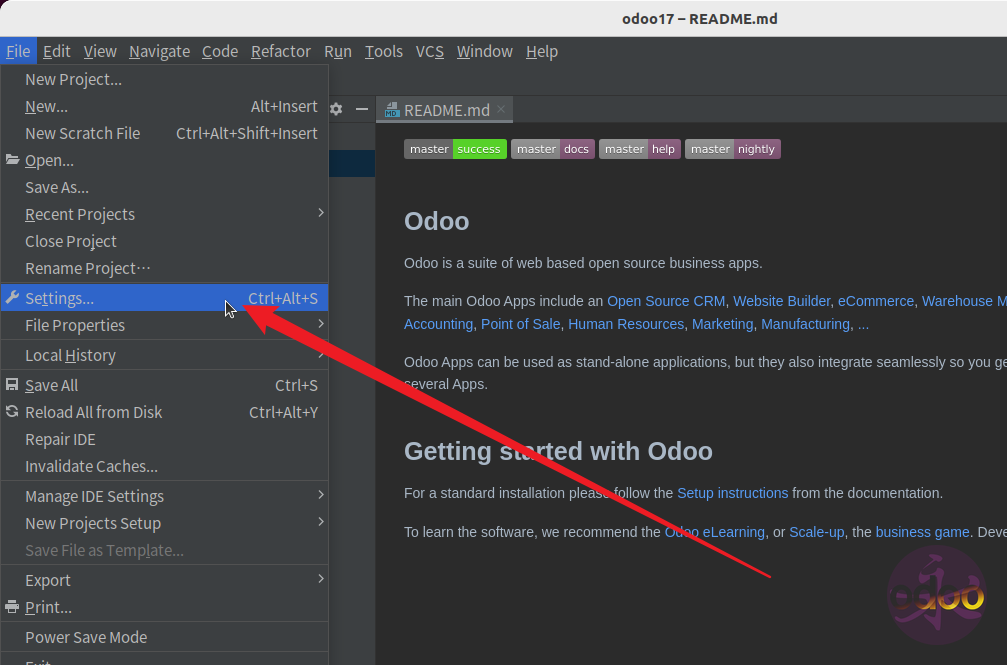Click the "Odoo" heading text
Image resolution: width=1007 pixels, height=665 pixels.
[437, 221]
